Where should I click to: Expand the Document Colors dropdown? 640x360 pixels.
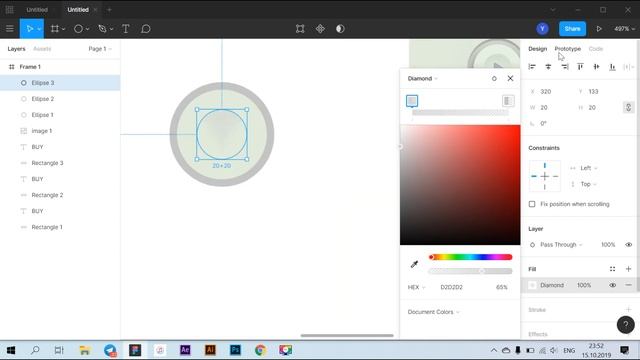pyautogui.click(x=433, y=312)
